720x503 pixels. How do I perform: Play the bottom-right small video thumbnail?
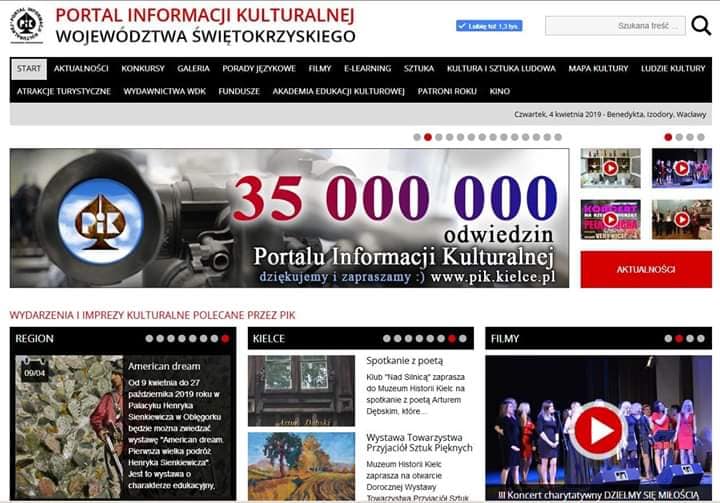click(682, 220)
